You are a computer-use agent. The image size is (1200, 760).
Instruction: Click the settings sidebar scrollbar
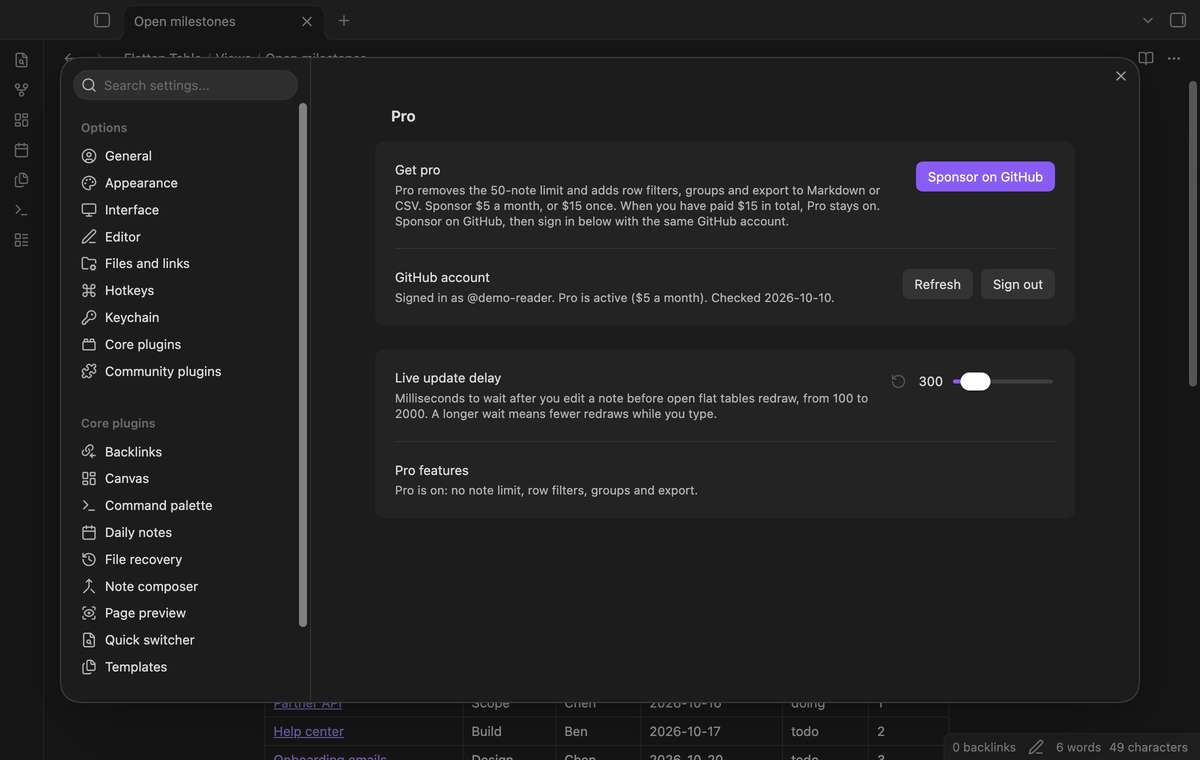[303, 365]
